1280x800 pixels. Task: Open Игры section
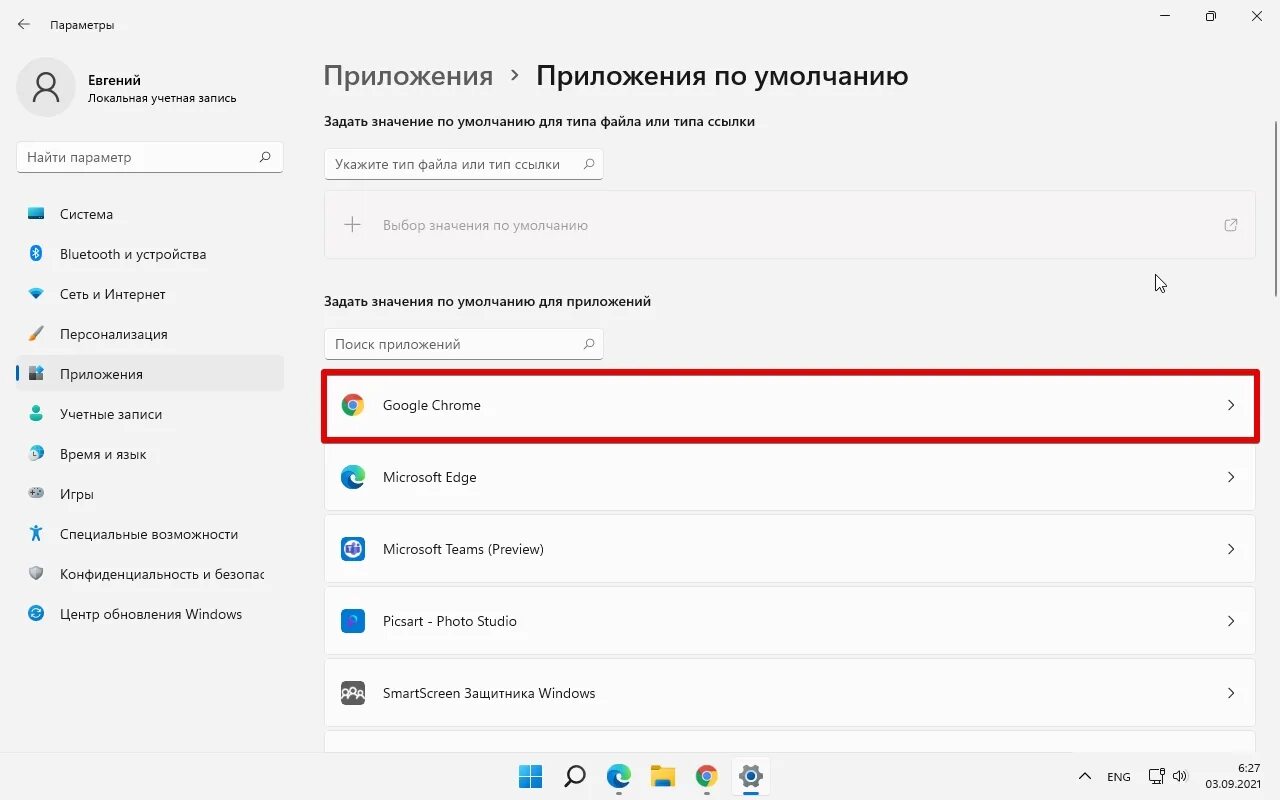(150, 494)
